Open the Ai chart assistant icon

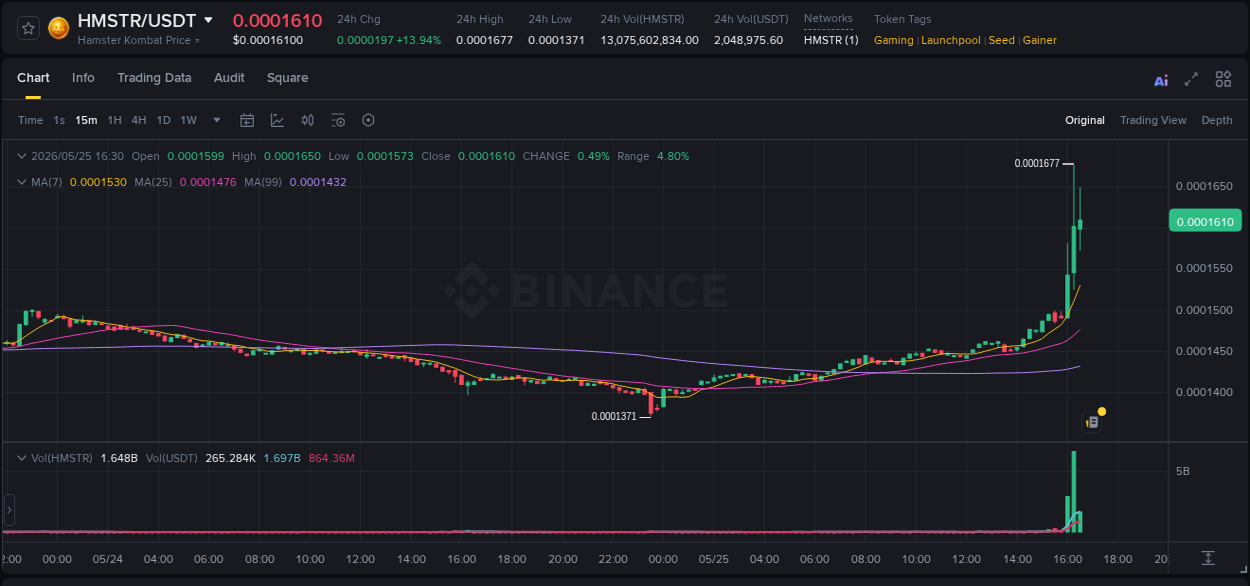click(x=1161, y=80)
